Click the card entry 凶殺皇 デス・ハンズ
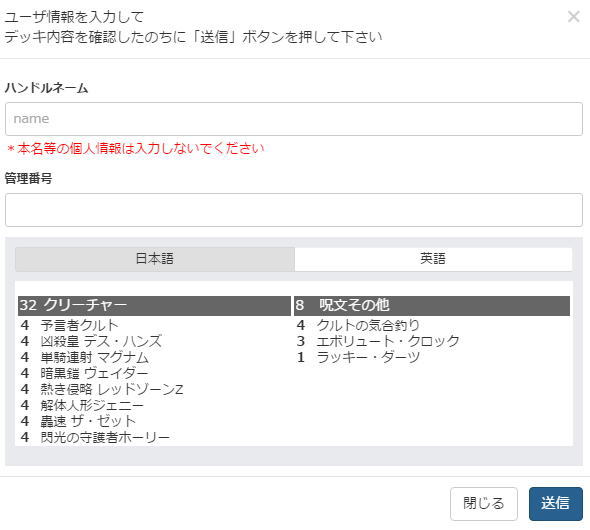Screen dimensions: 590x530 pyautogui.click(x=101, y=341)
